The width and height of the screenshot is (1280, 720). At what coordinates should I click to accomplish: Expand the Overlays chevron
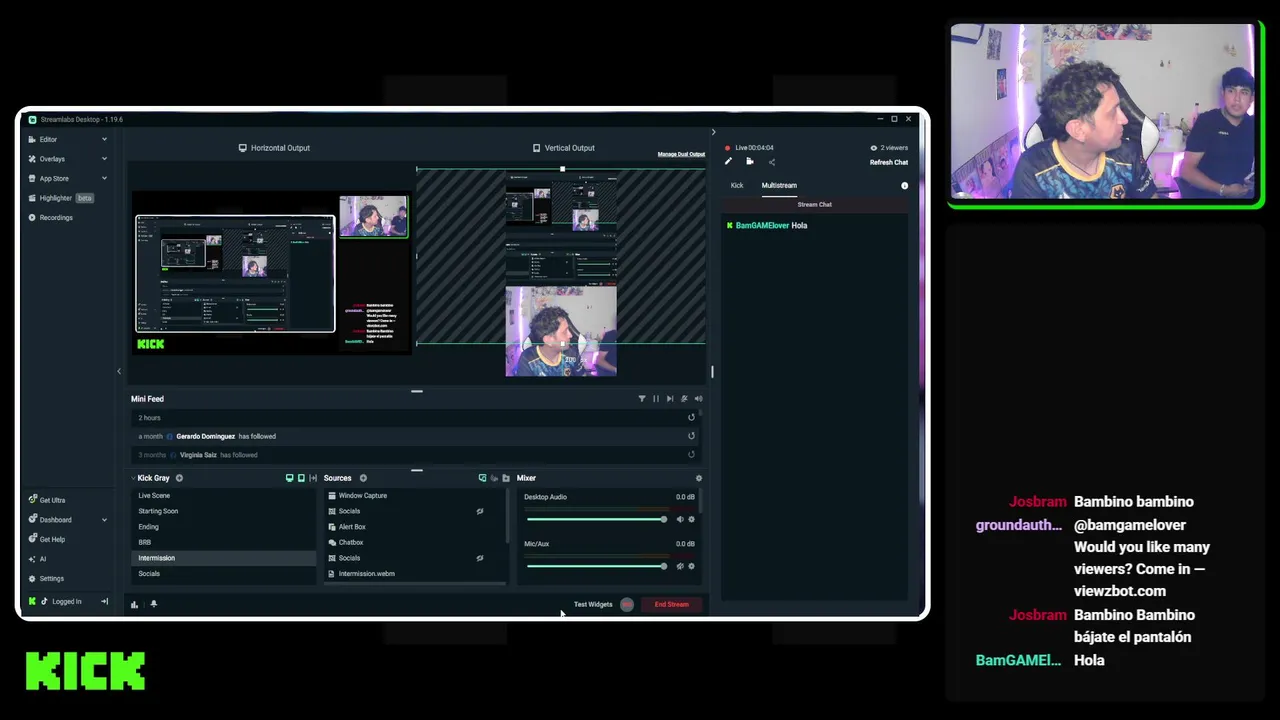pyautogui.click(x=104, y=159)
